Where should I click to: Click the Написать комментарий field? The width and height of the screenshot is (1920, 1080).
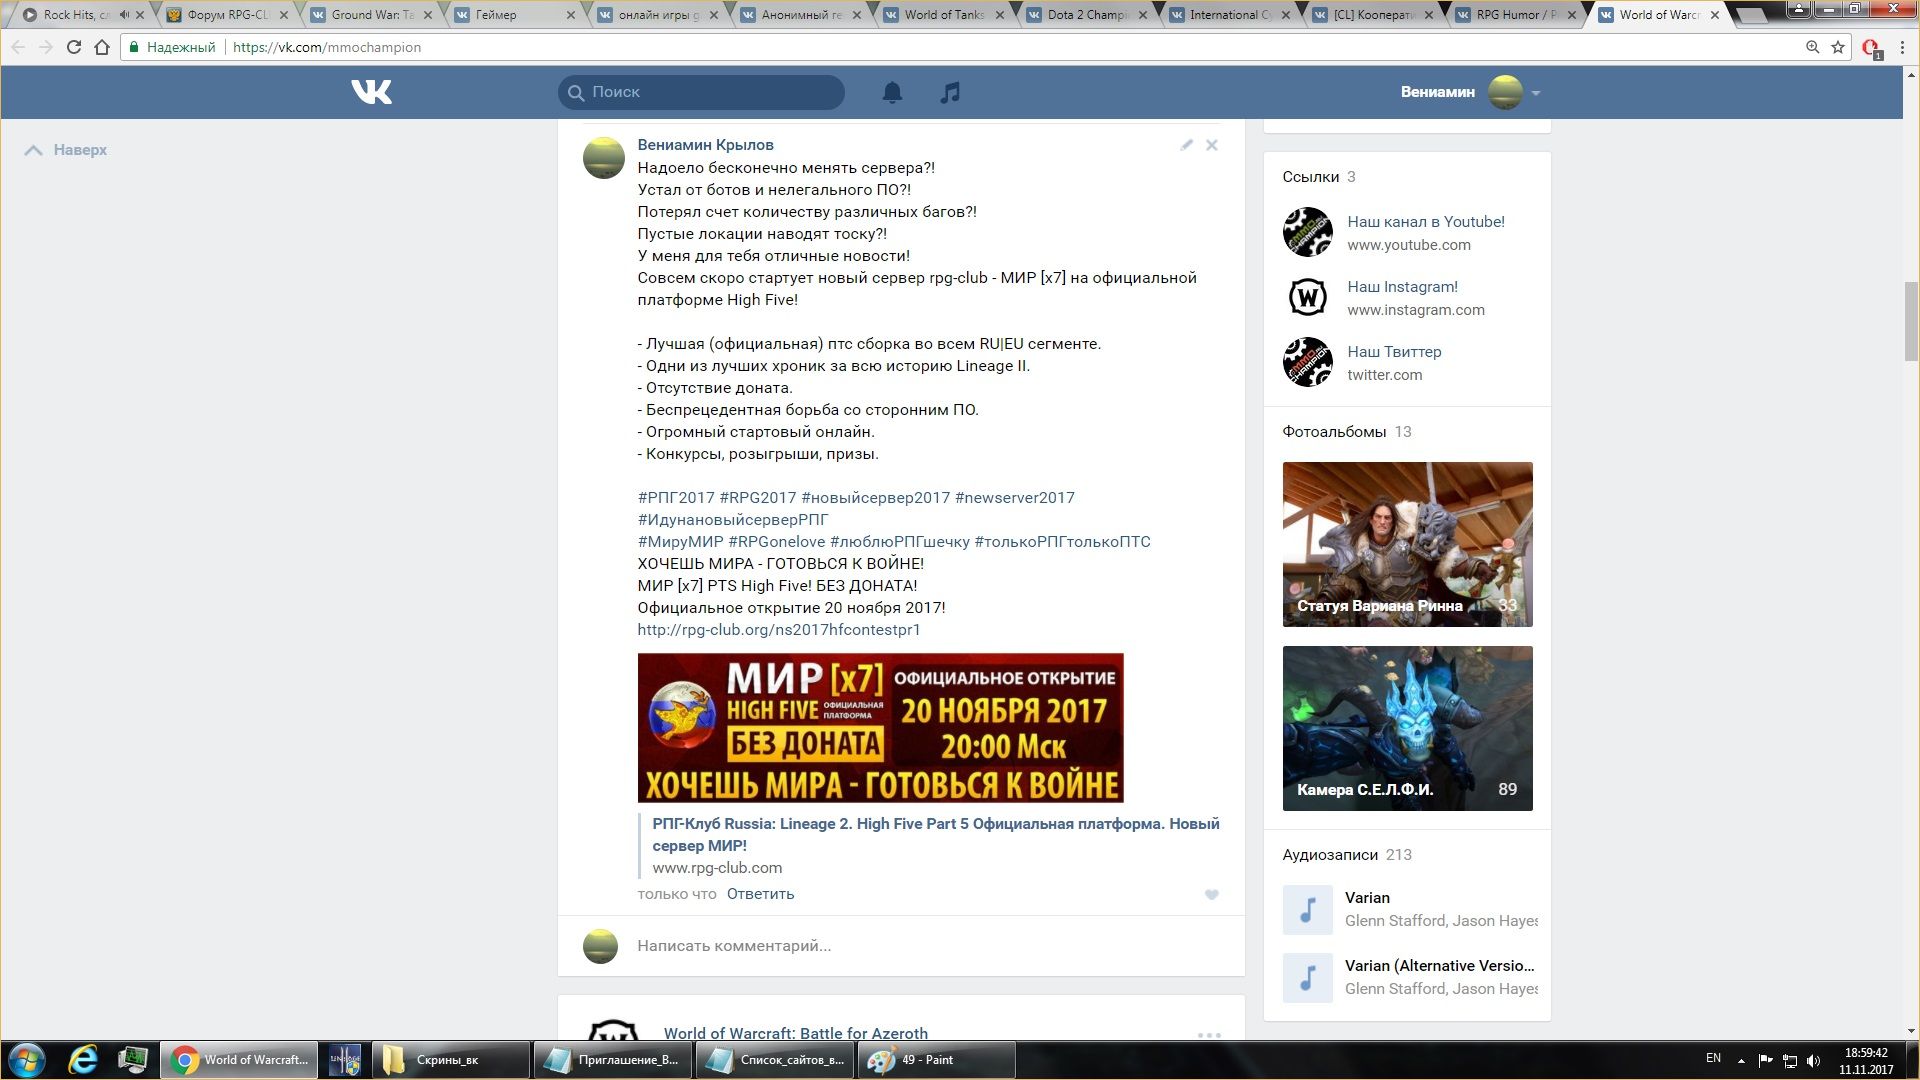(x=734, y=946)
